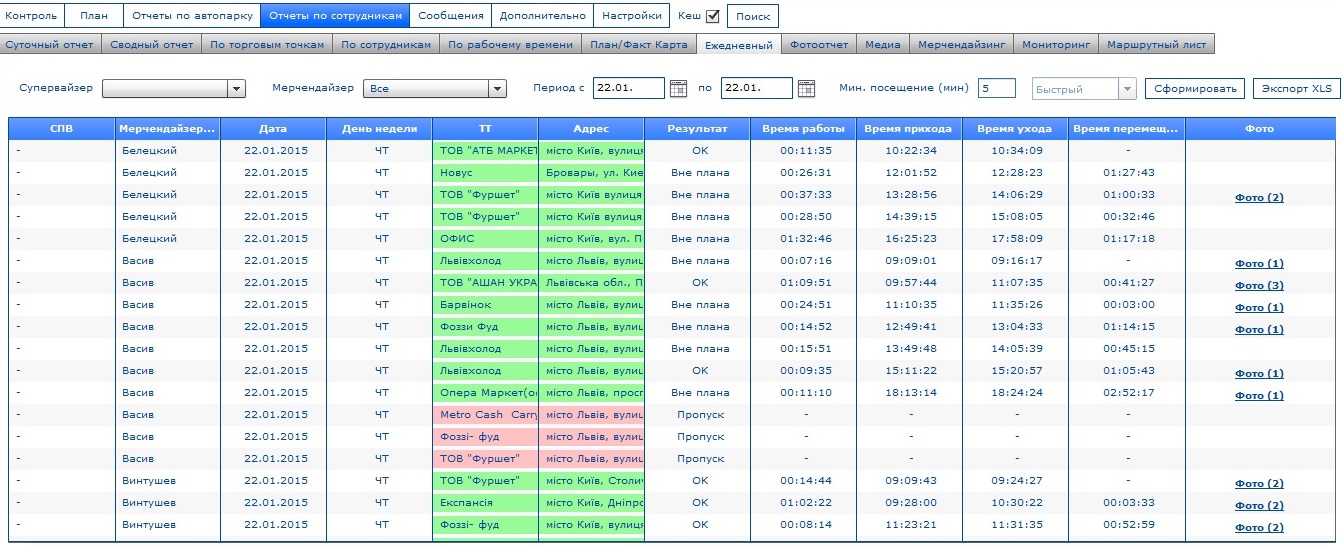Select the Барвінок store cell
Image resolution: width=1342 pixels, height=550 pixels.
click(x=485, y=304)
